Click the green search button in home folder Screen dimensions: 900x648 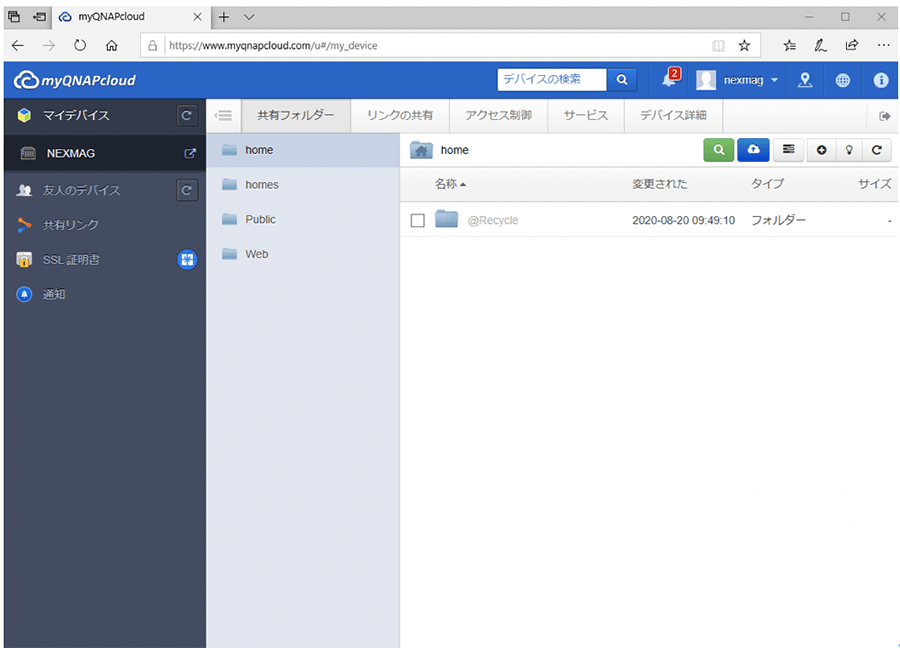[x=719, y=150]
